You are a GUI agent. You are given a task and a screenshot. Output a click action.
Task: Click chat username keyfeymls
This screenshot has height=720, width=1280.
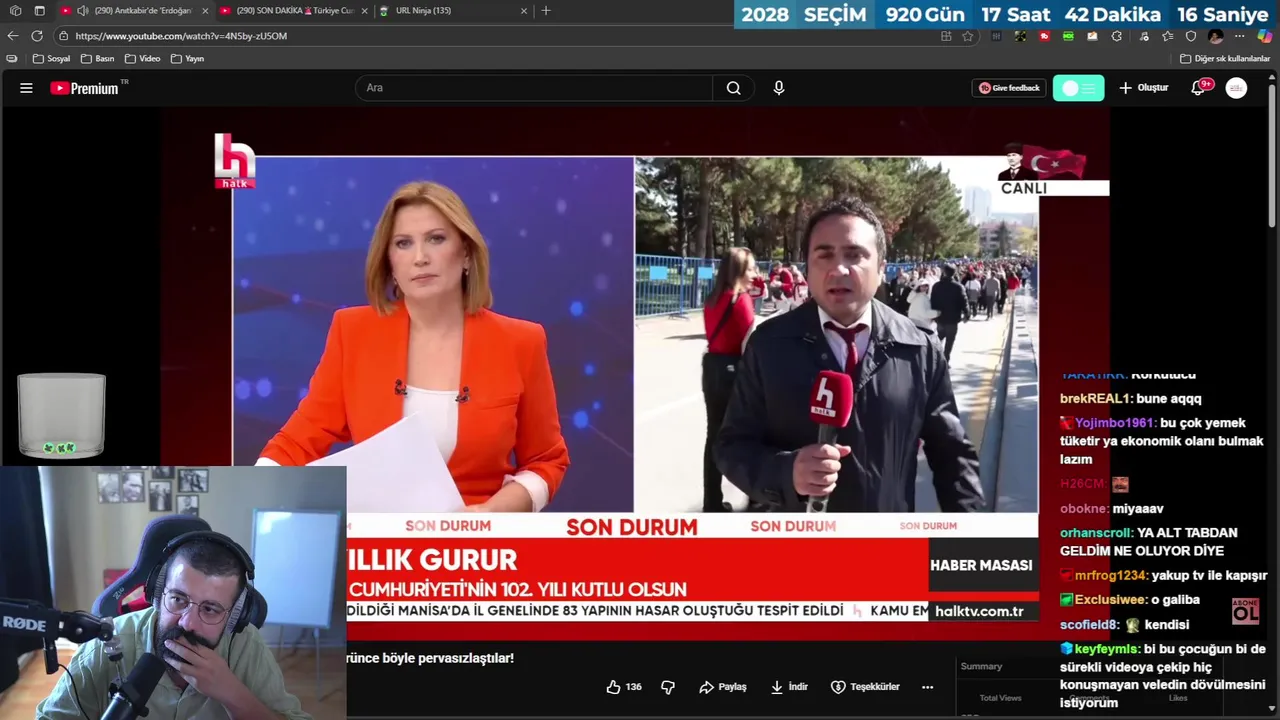1107,649
